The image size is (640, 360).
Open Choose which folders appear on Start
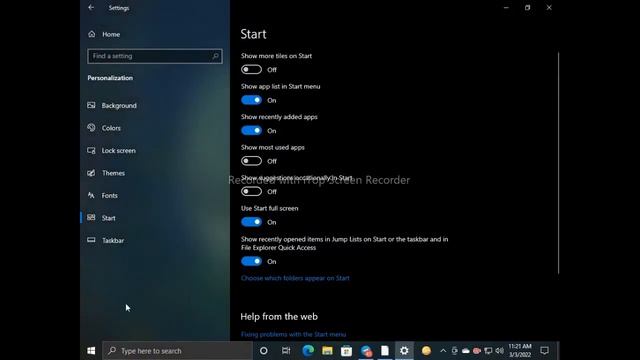click(x=295, y=278)
